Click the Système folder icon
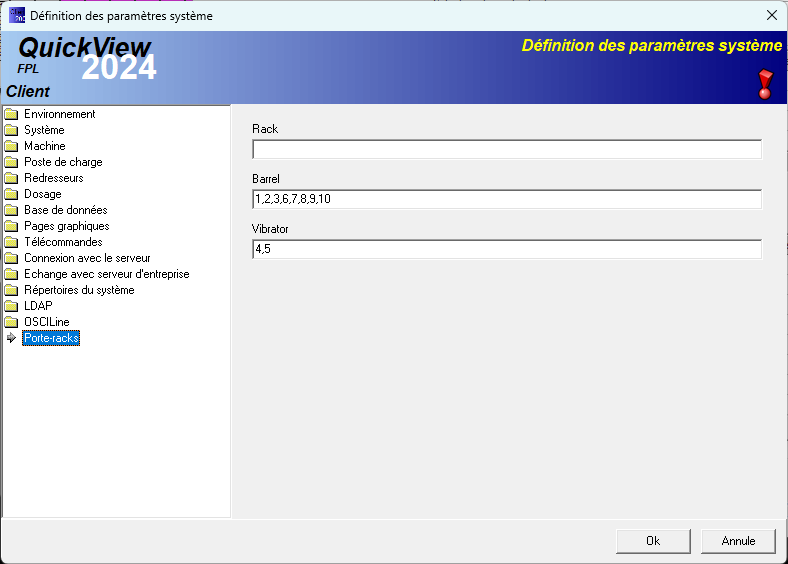788x564 pixels. pyautogui.click(x=11, y=130)
